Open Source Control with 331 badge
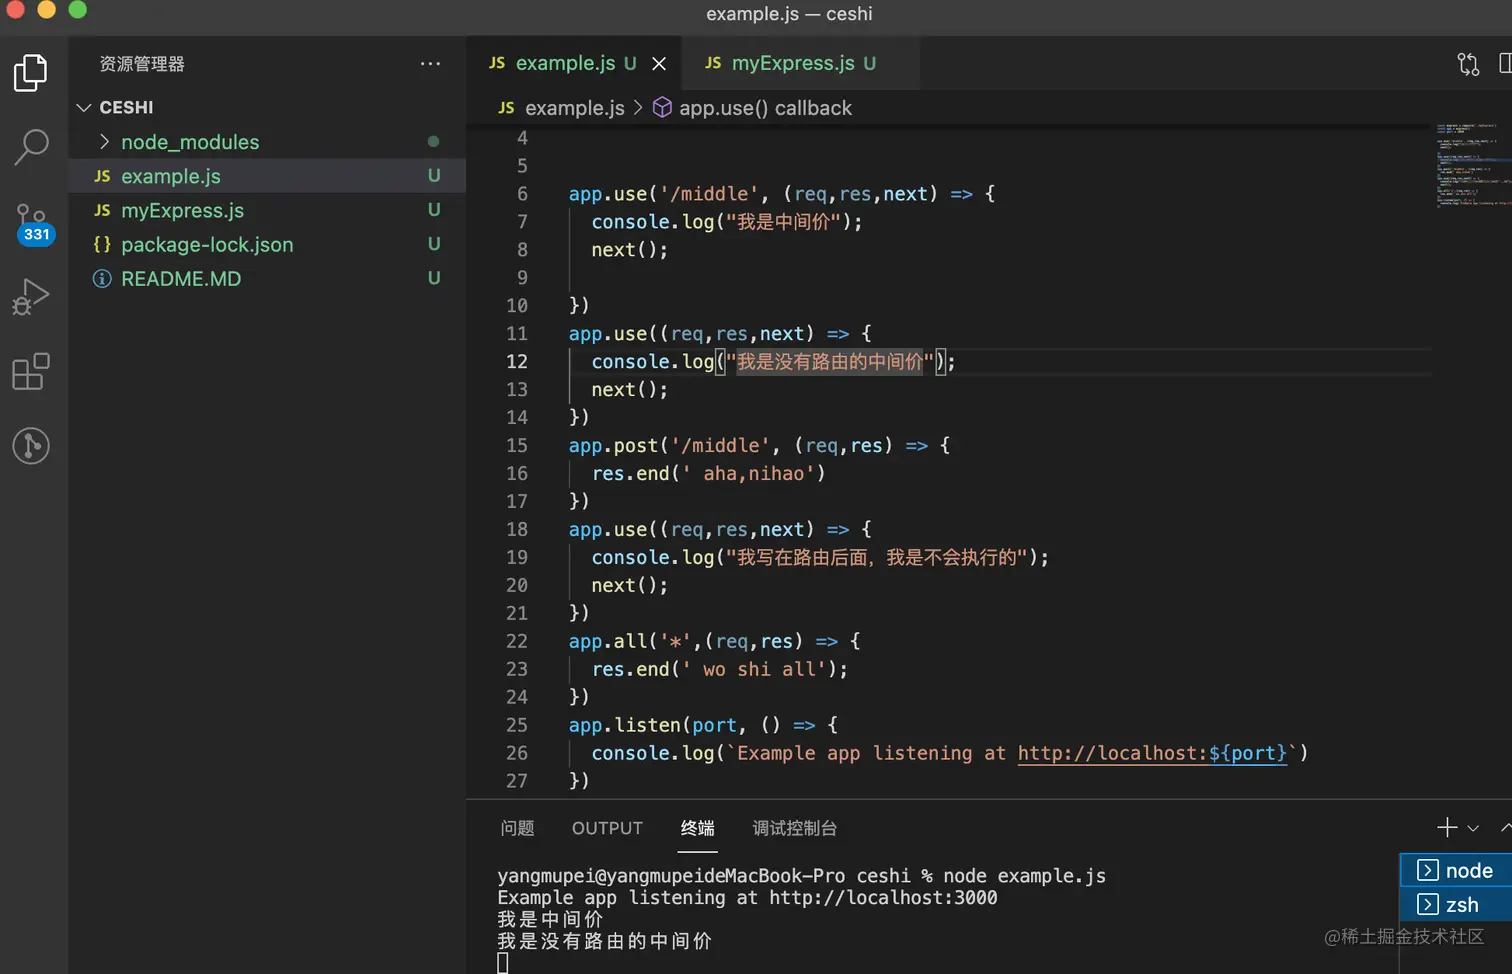 pos(32,223)
